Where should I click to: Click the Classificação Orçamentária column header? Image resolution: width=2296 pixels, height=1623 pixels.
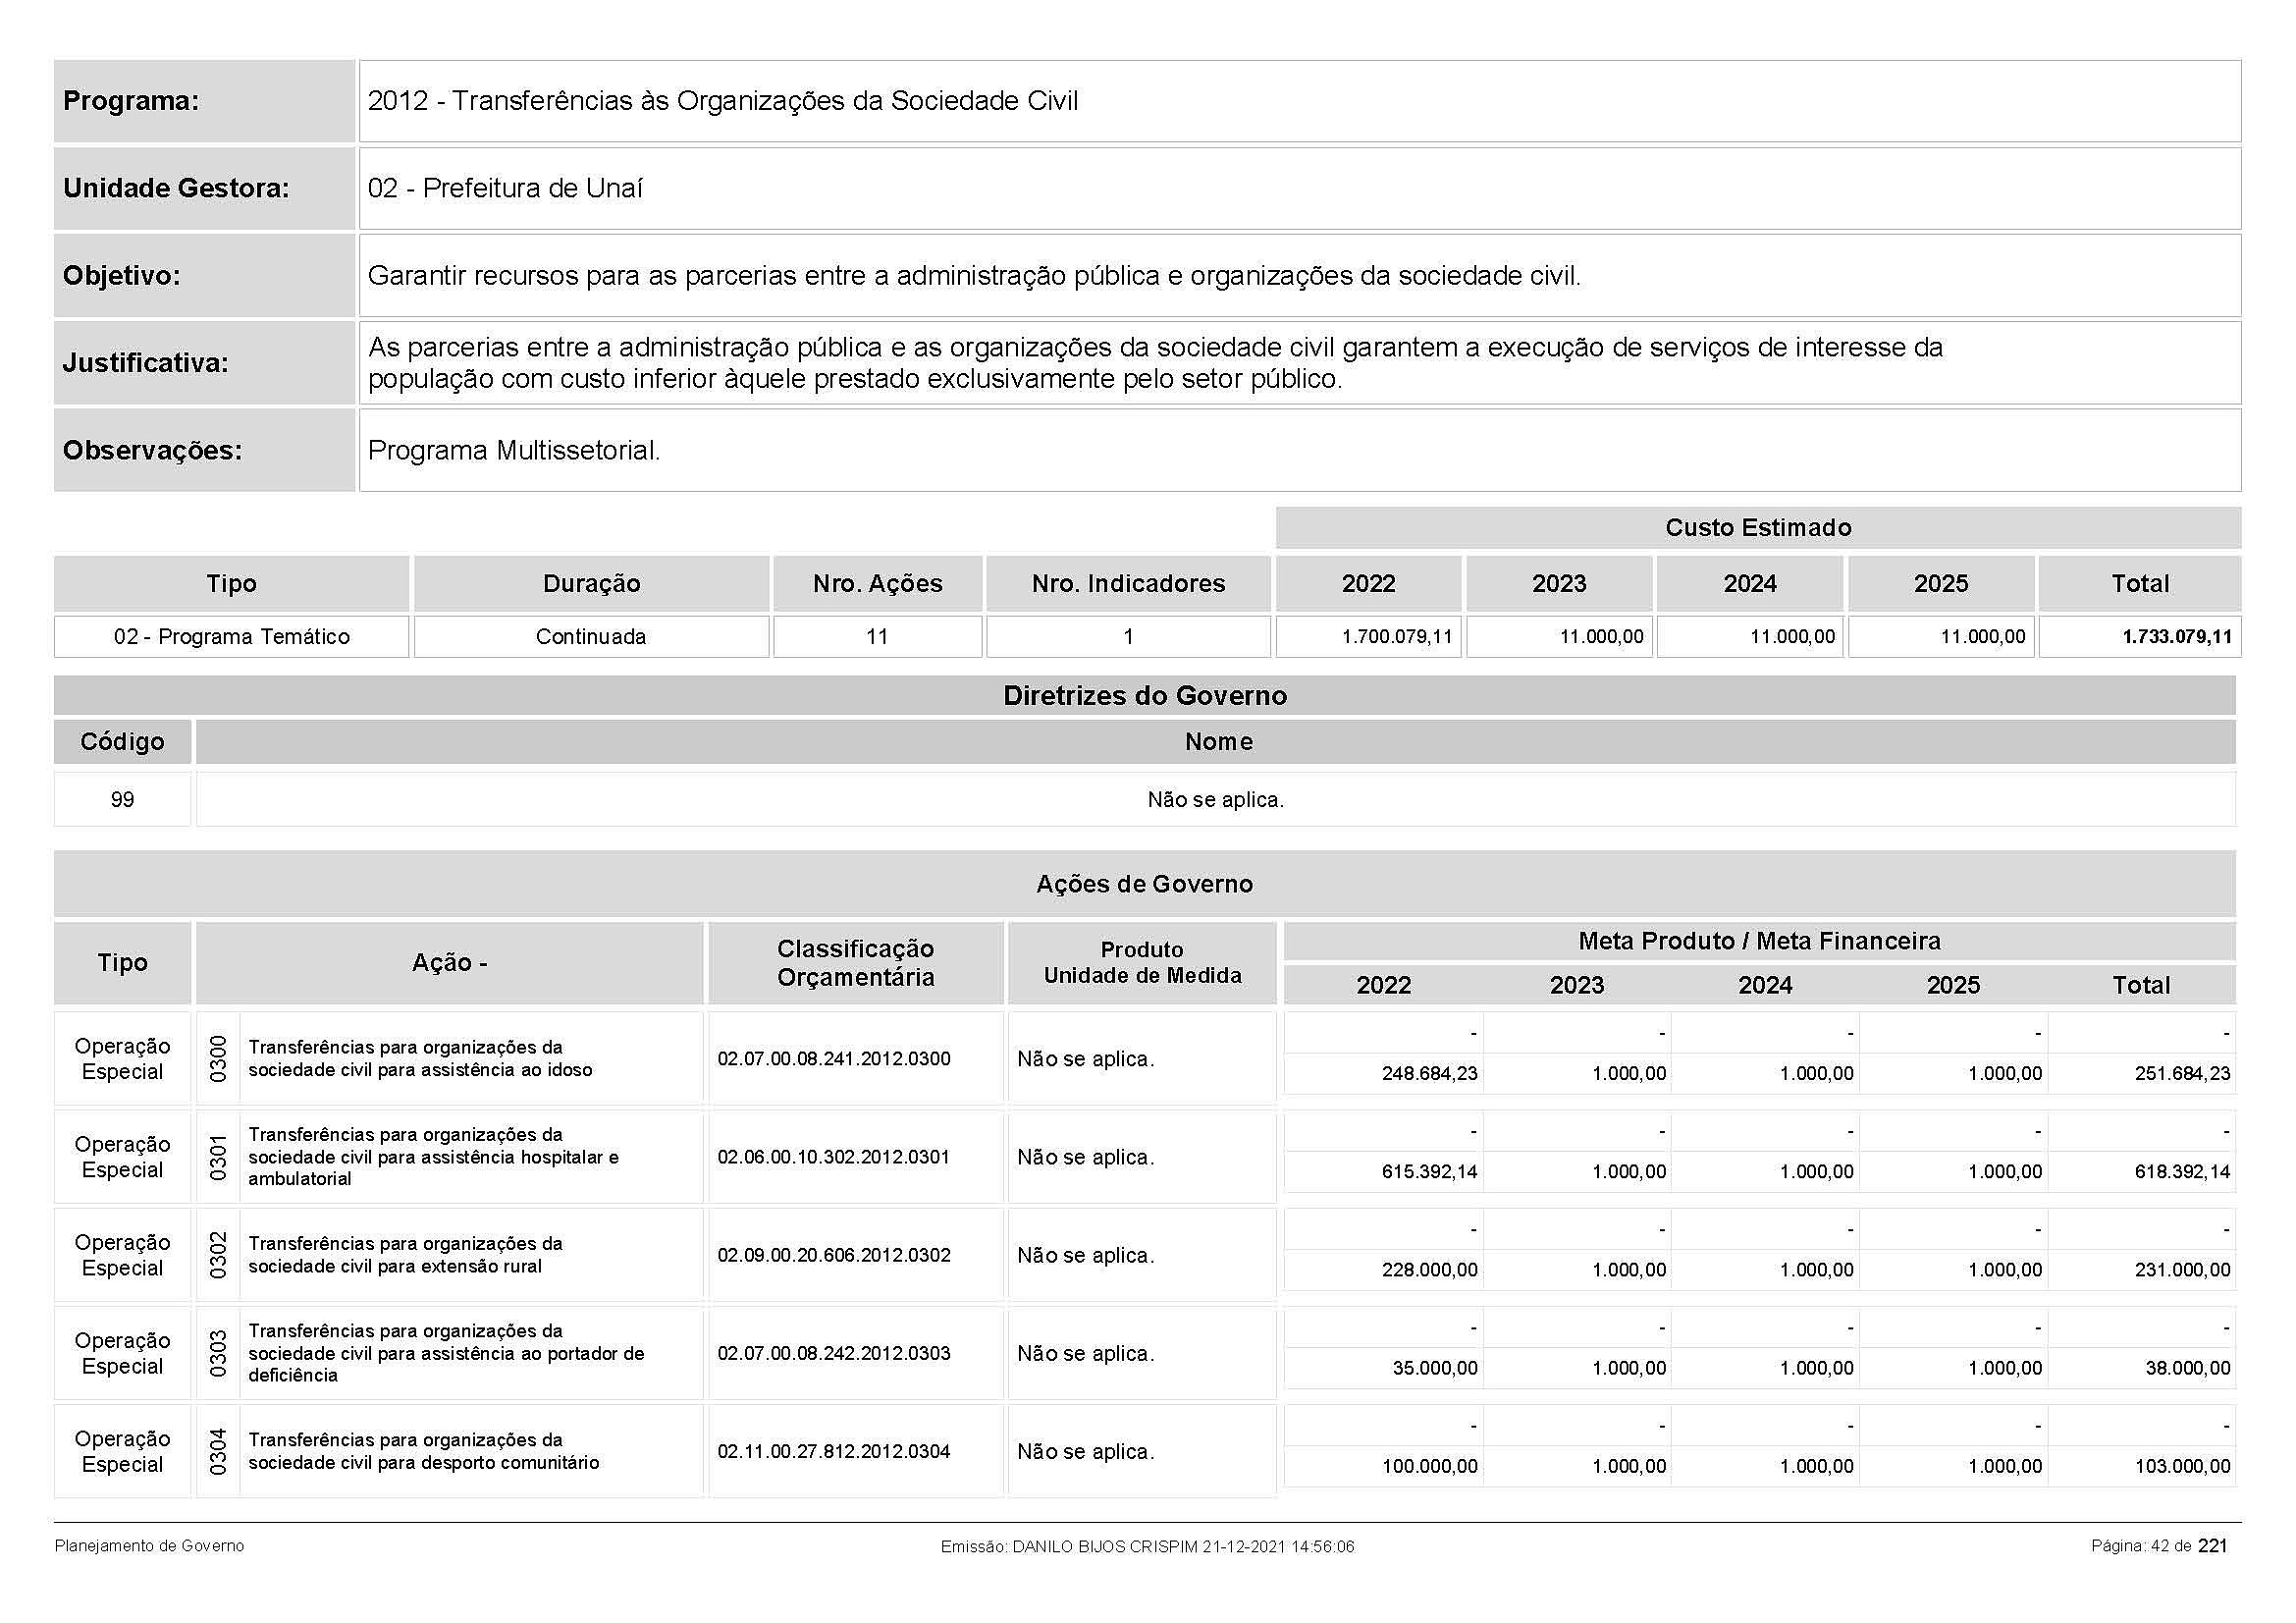tap(855, 963)
